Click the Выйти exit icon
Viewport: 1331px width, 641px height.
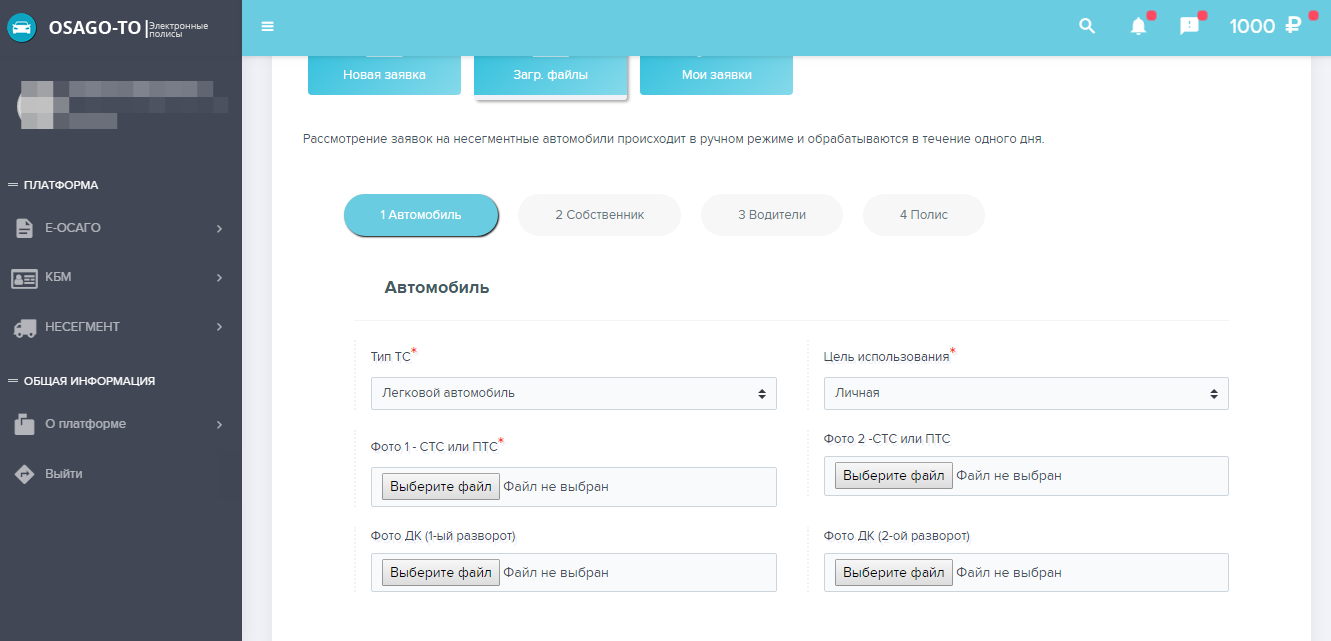tap(25, 474)
